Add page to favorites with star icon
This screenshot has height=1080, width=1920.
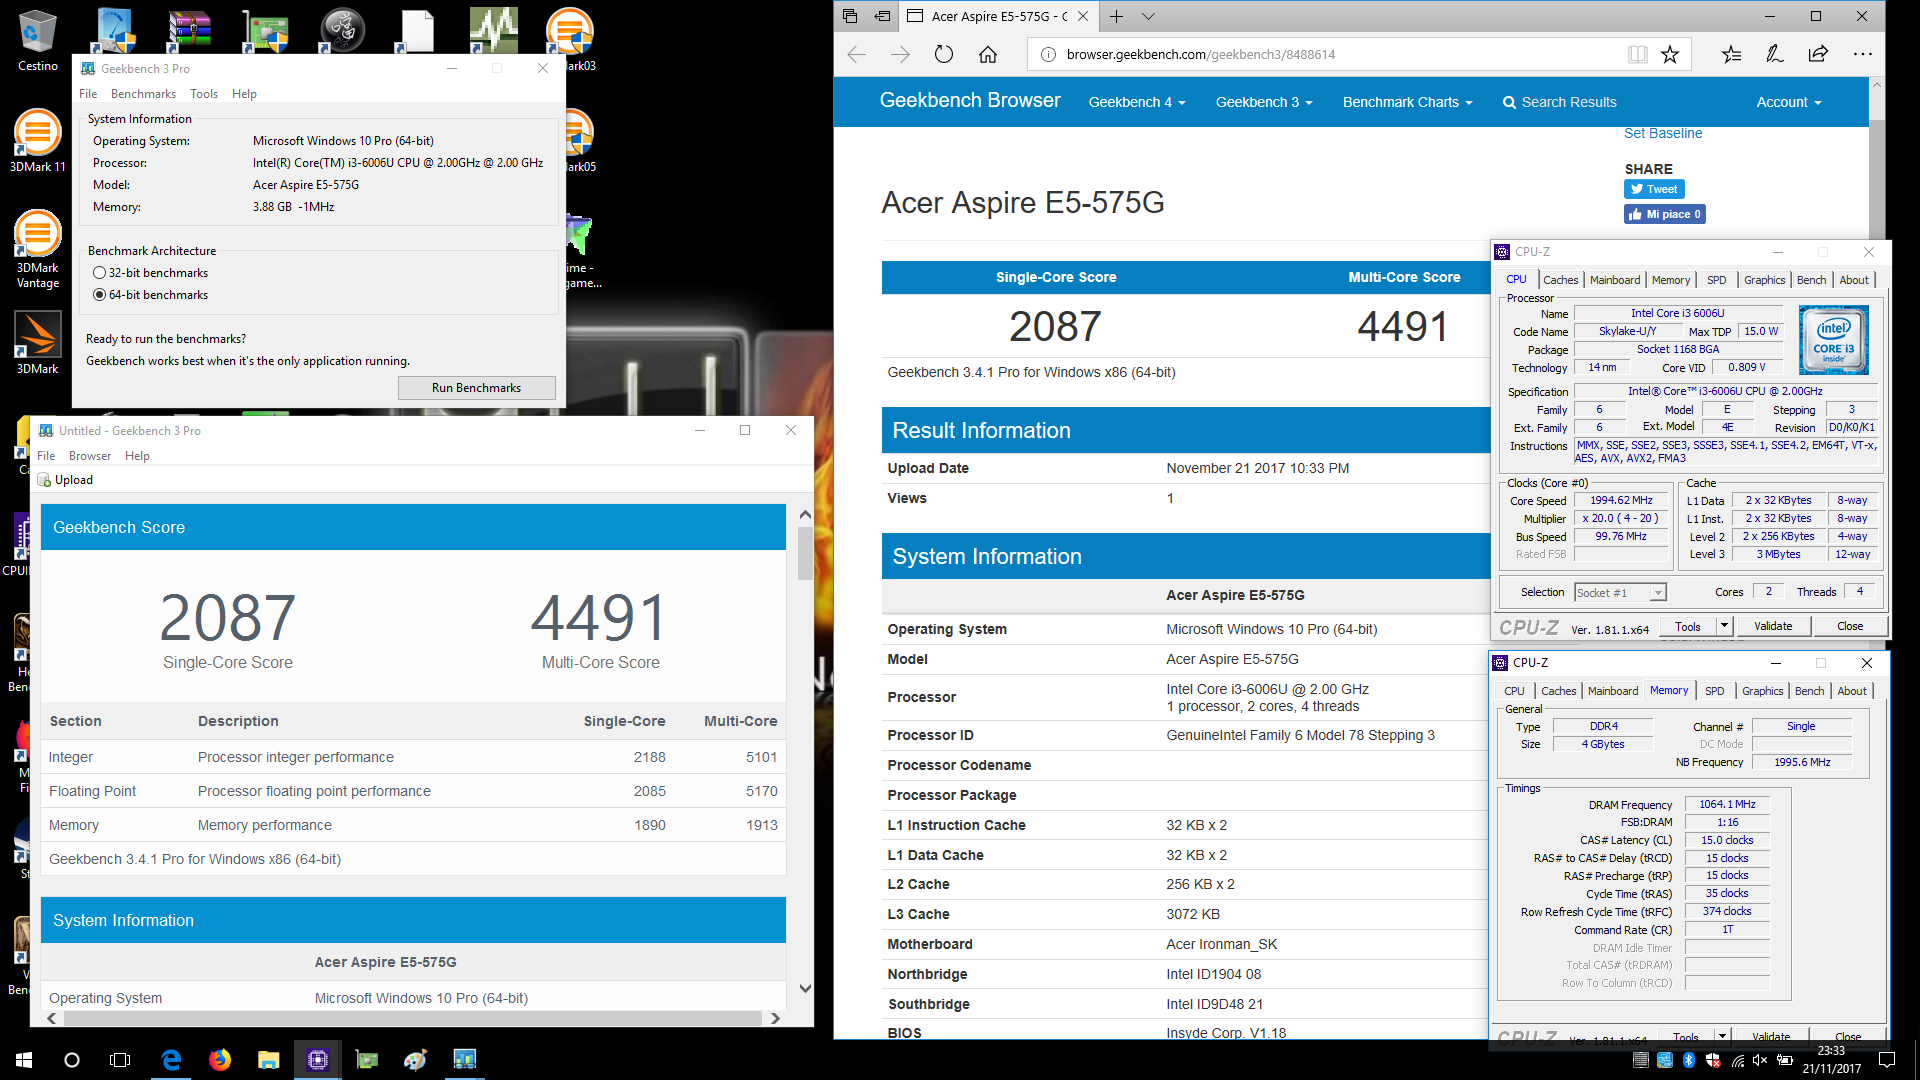click(x=1670, y=54)
